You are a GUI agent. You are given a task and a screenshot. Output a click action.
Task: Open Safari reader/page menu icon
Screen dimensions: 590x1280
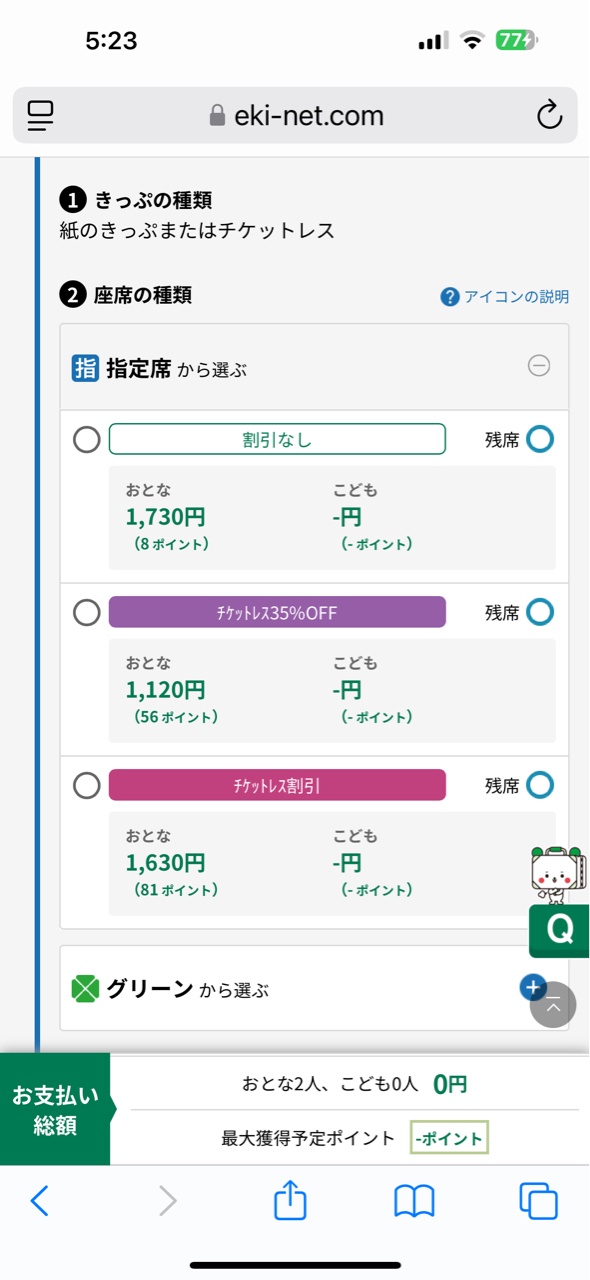tap(40, 116)
